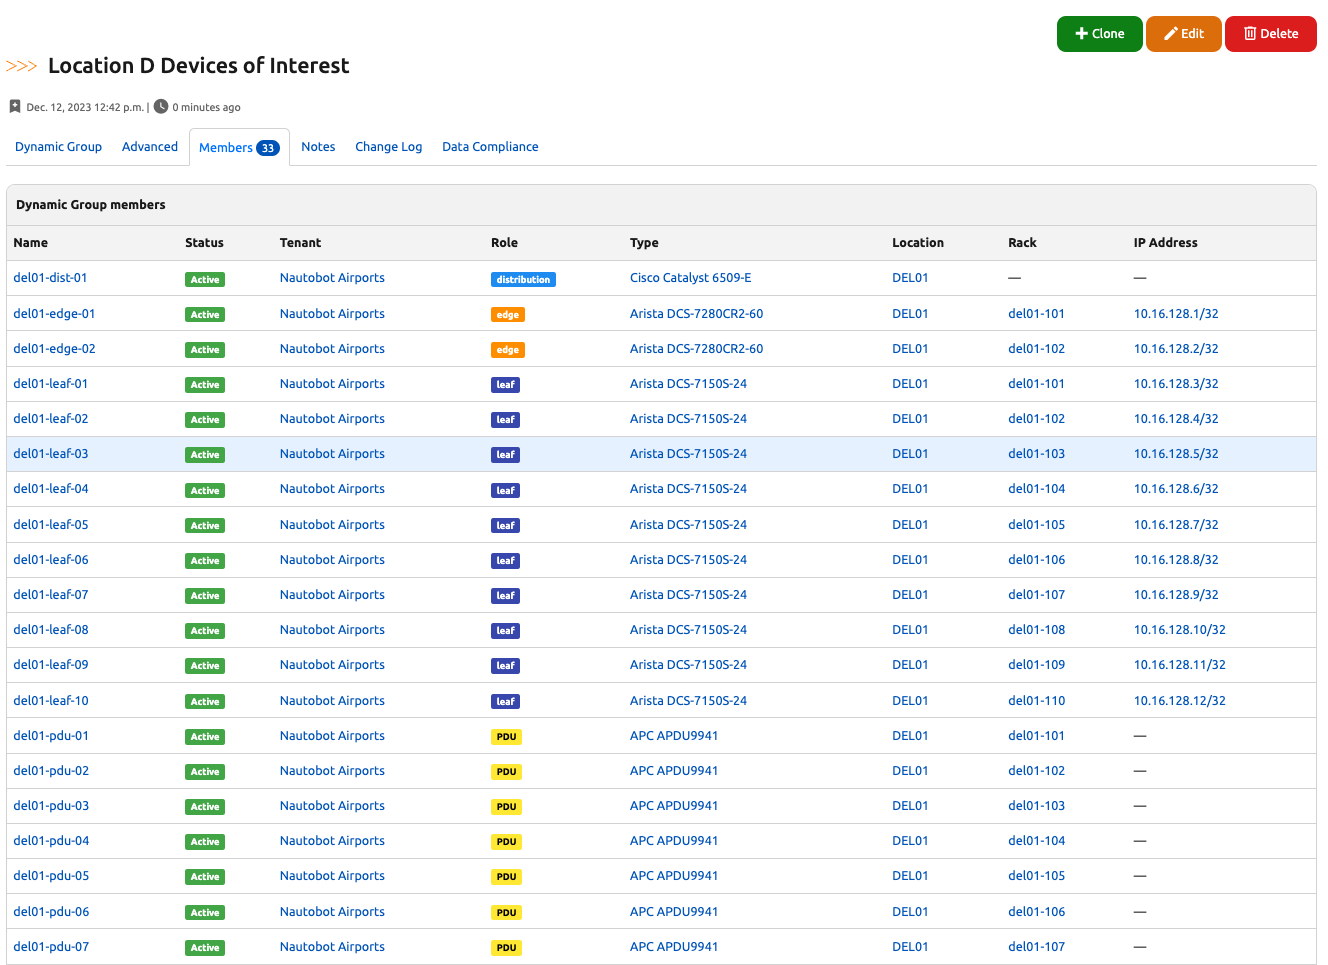
Task: Open Cisco Catalyst 6509-E device type
Action: point(690,278)
